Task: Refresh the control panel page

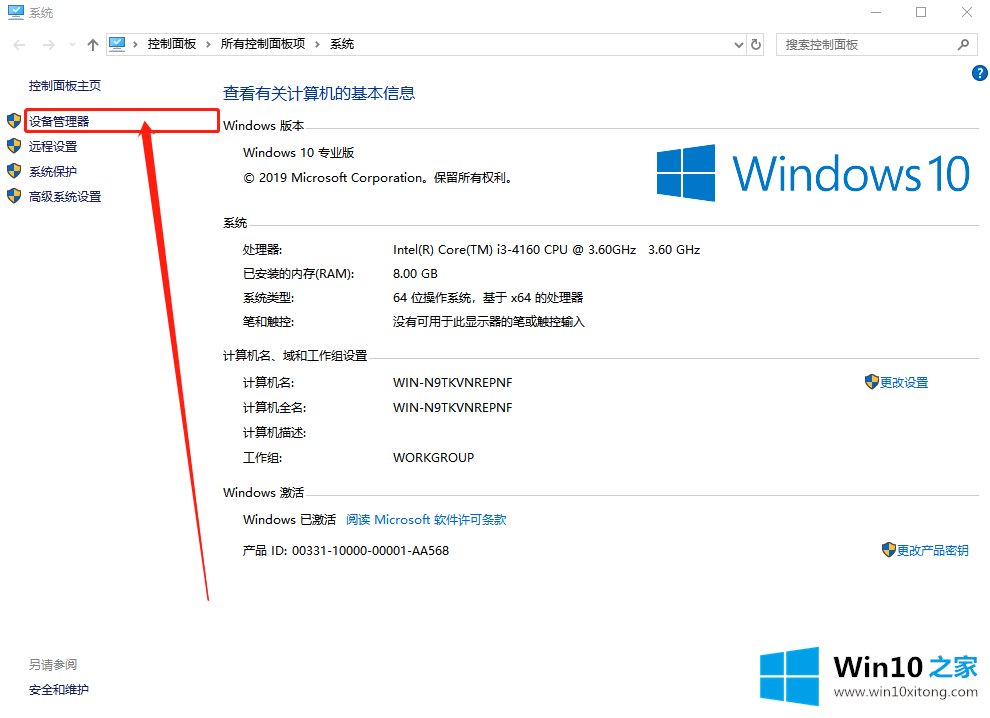Action: (756, 45)
